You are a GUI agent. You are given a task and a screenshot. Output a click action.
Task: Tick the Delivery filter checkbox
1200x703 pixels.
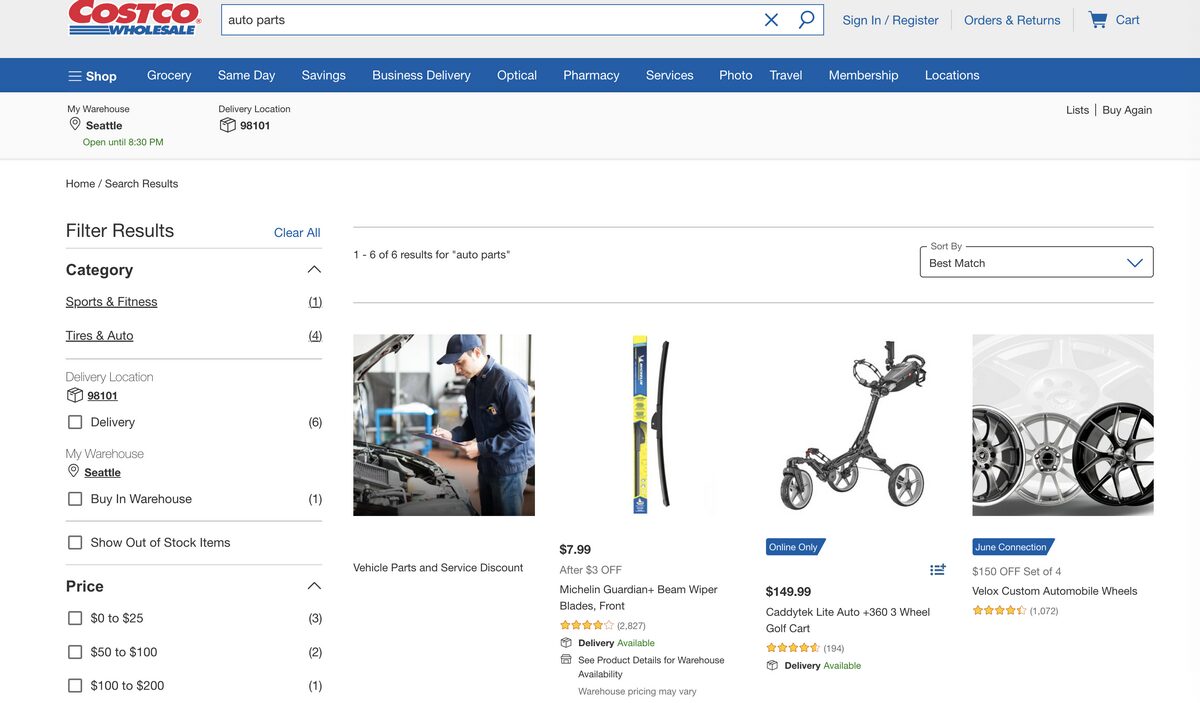point(75,422)
